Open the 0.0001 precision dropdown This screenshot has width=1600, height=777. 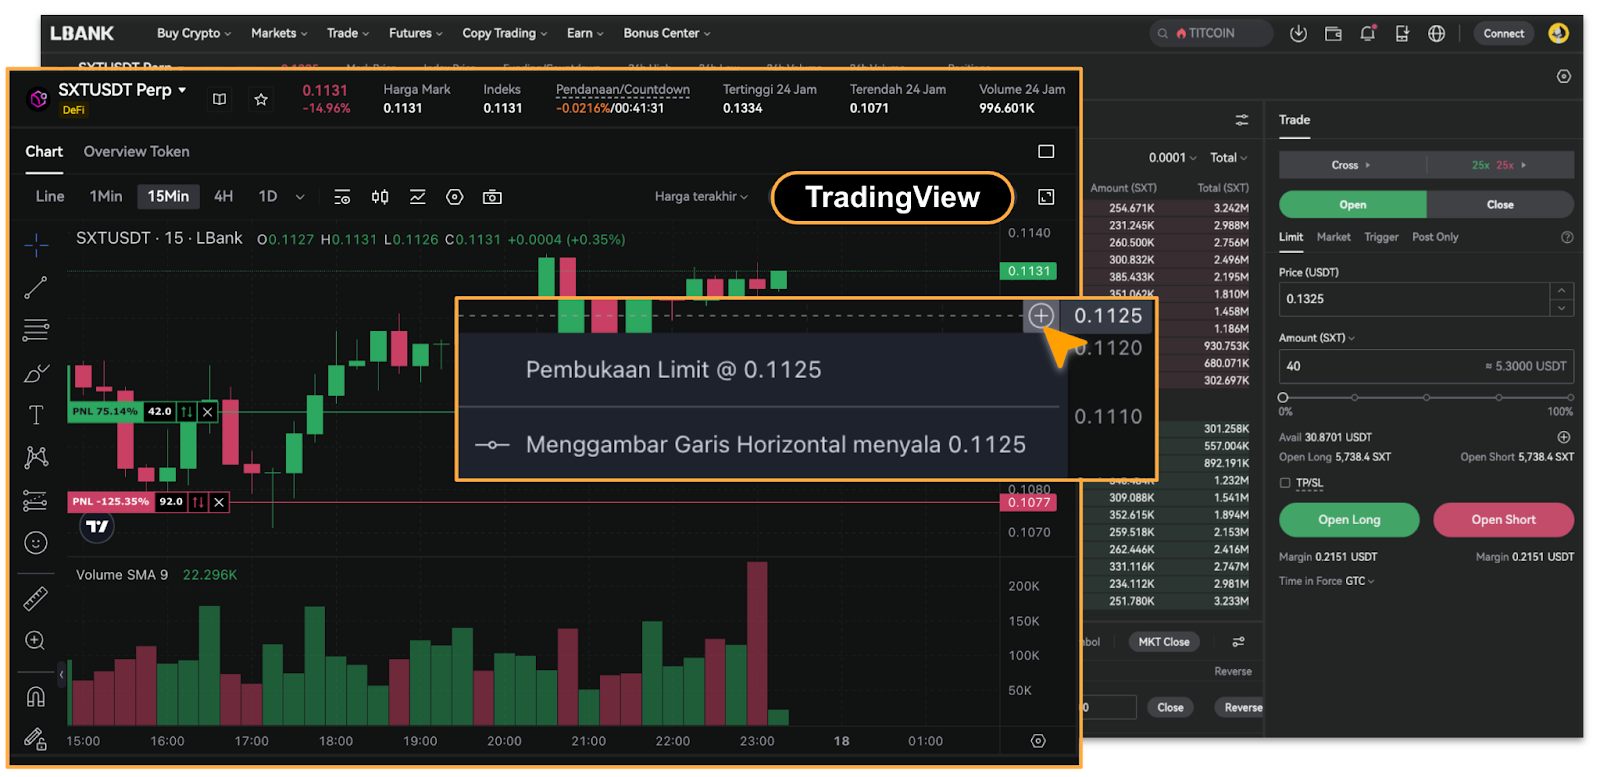(x=1172, y=158)
